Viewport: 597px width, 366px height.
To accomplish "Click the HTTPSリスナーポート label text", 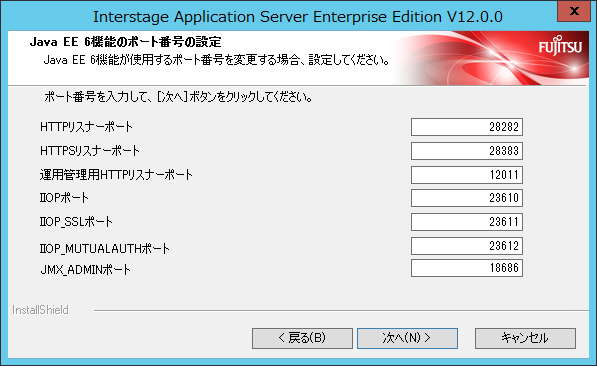I will coord(89,151).
